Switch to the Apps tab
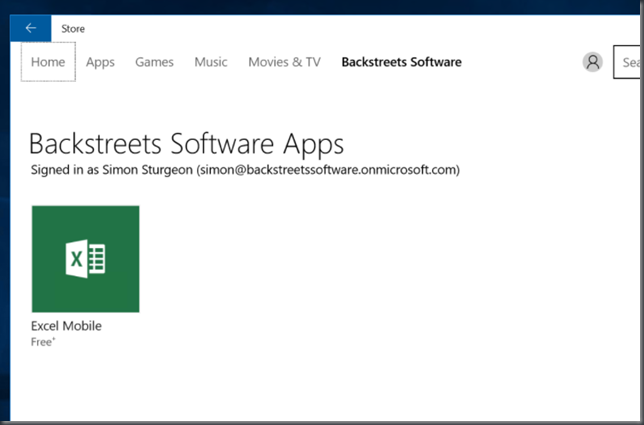This screenshot has width=644, height=425. (100, 62)
